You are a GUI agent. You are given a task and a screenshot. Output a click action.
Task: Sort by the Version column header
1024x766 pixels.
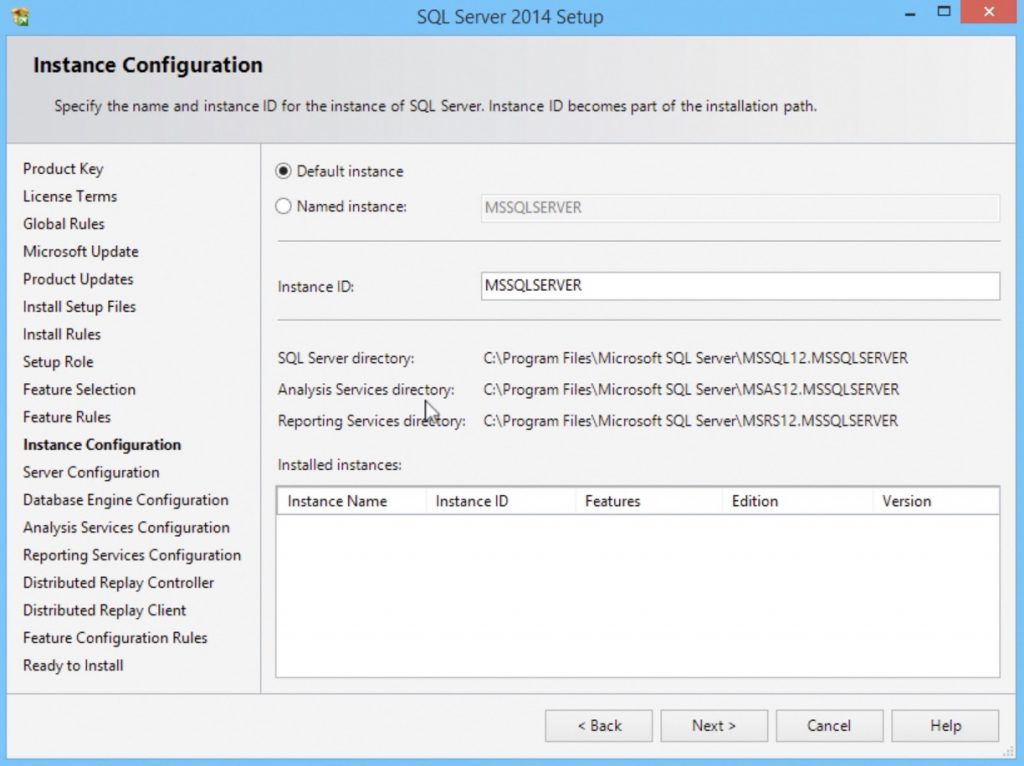(x=936, y=501)
